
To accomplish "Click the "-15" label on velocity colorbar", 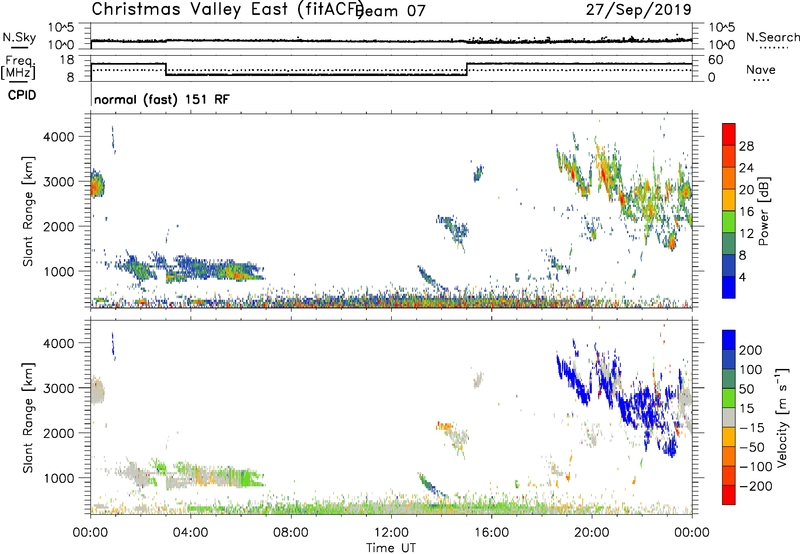I will pos(752,427).
